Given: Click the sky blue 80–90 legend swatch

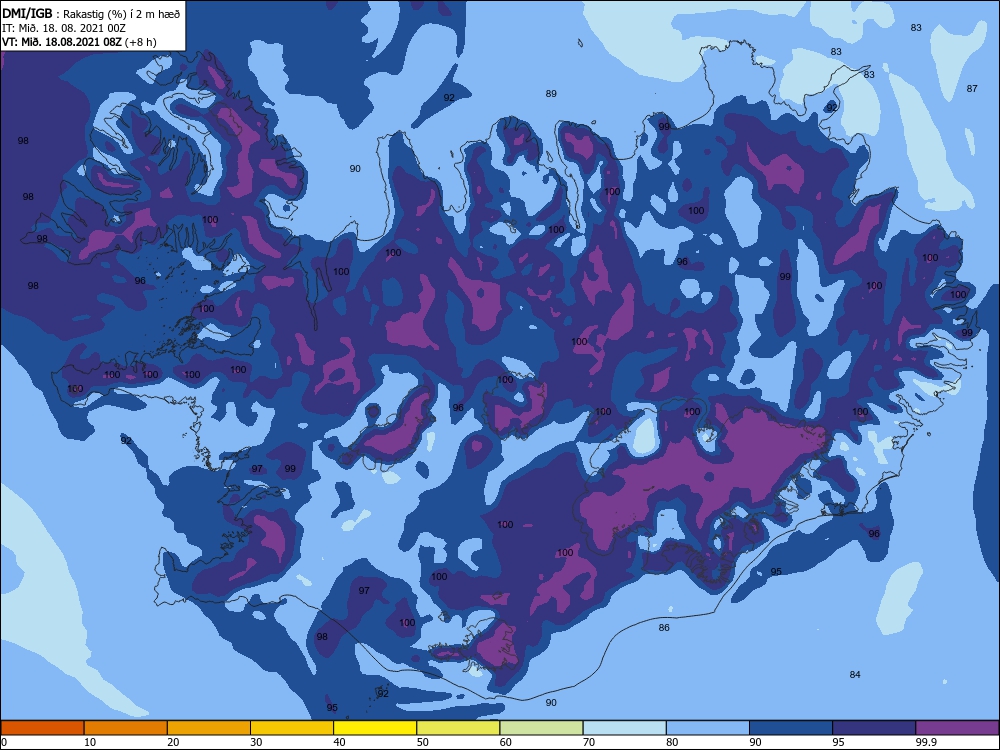Looking at the screenshot, I should pyautogui.click(x=708, y=728).
